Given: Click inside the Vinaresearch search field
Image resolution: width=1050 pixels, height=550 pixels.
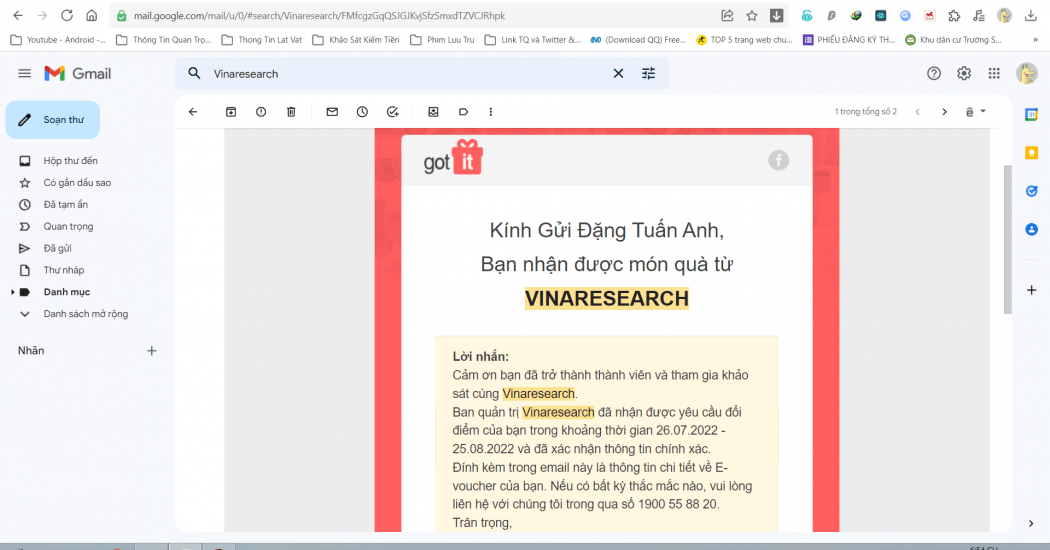Looking at the screenshot, I should pos(408,74).
